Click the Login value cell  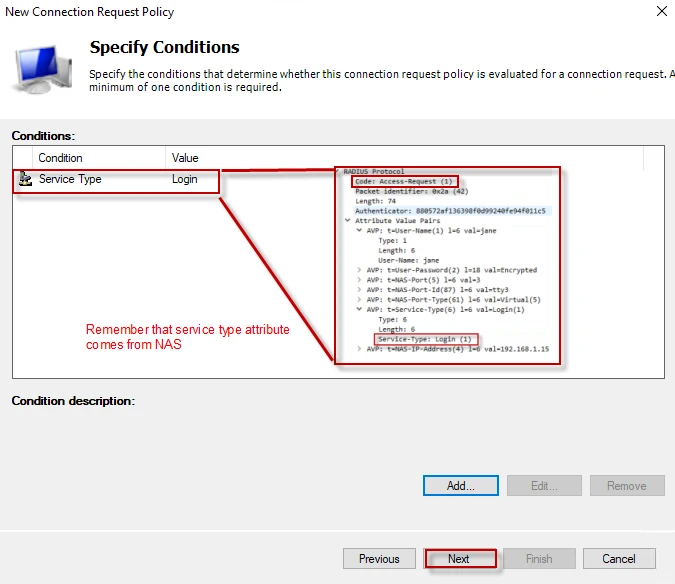pyautogui.click(x=185, y=180)
